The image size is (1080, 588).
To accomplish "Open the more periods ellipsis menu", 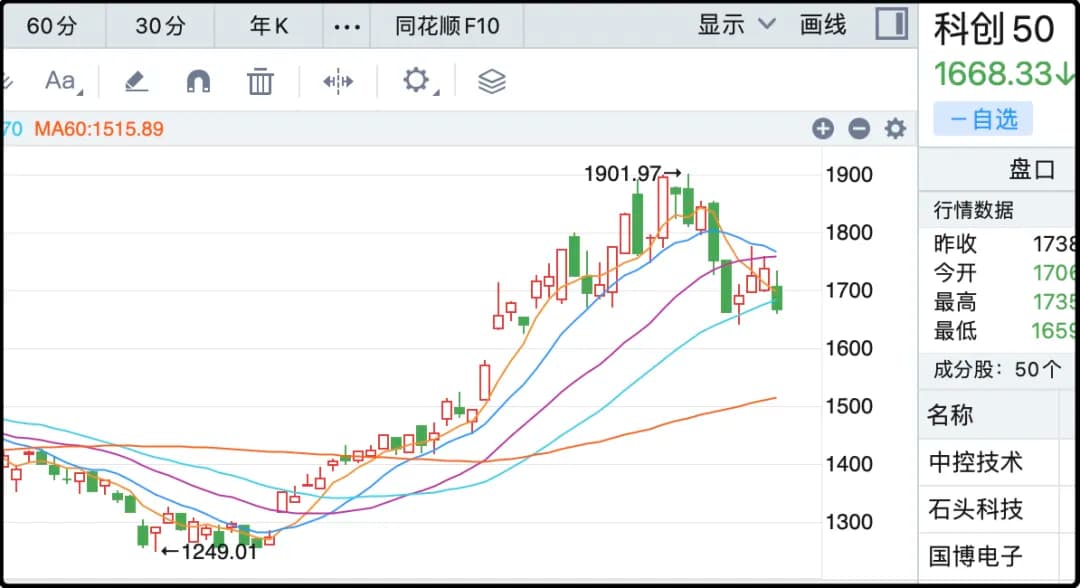I will click(346, 27).
